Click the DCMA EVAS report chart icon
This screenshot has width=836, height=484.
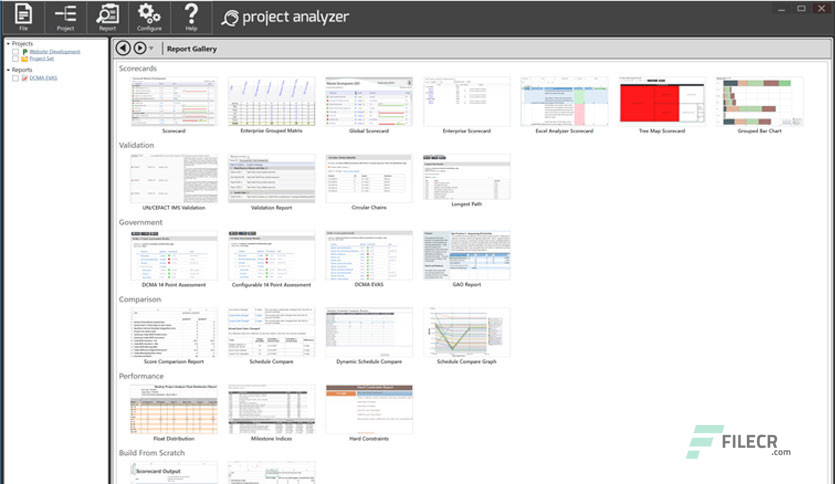click(25, 78)
